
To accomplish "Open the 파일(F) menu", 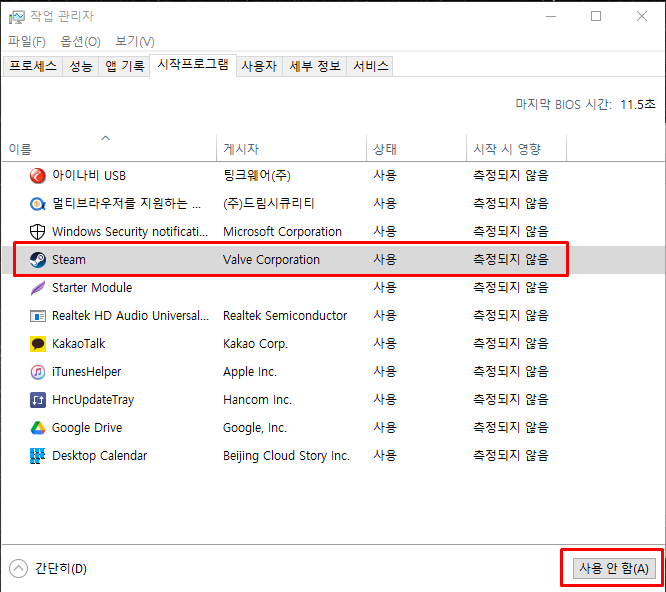I will pos(27,42).
